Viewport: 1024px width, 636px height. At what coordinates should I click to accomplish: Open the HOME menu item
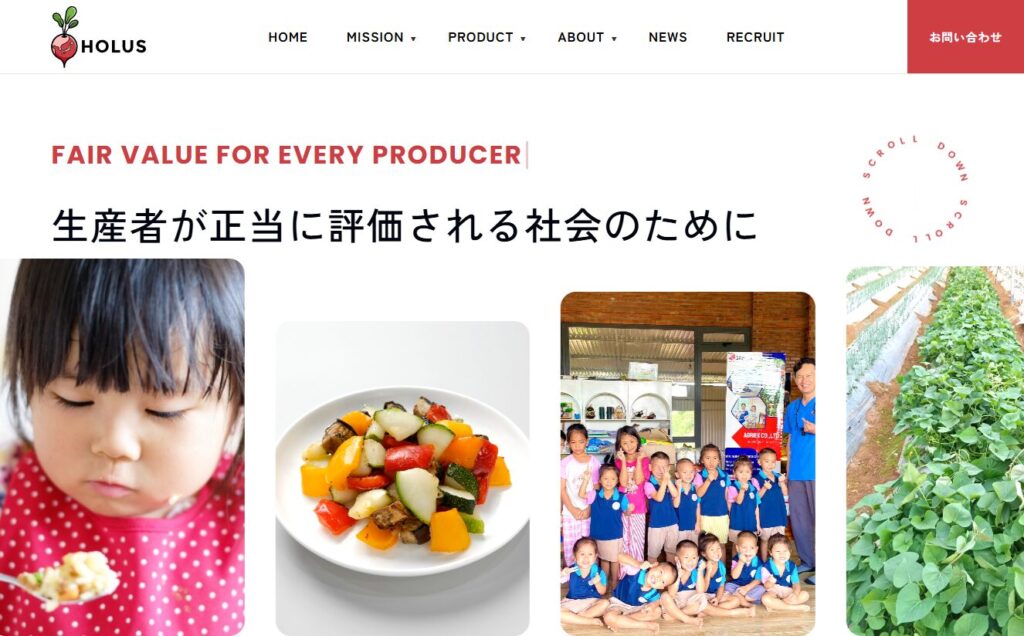click(287, 37)
